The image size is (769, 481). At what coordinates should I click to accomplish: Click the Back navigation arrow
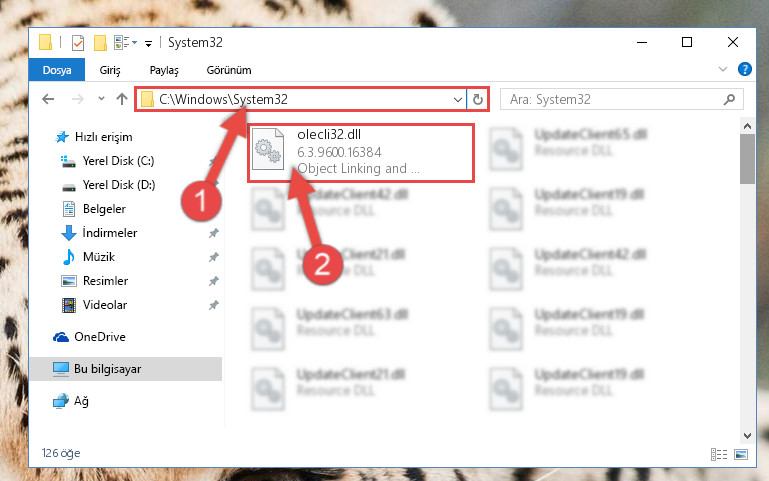coord(48,100)
